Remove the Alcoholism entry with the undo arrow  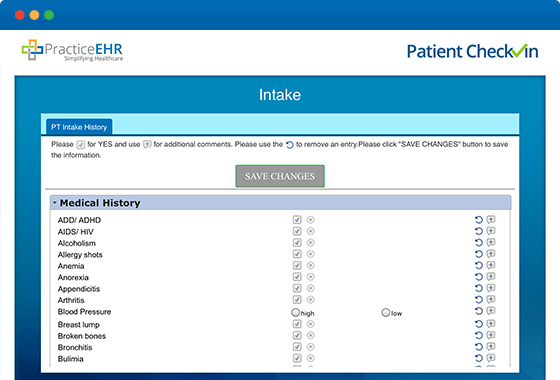tap(479, 243)
